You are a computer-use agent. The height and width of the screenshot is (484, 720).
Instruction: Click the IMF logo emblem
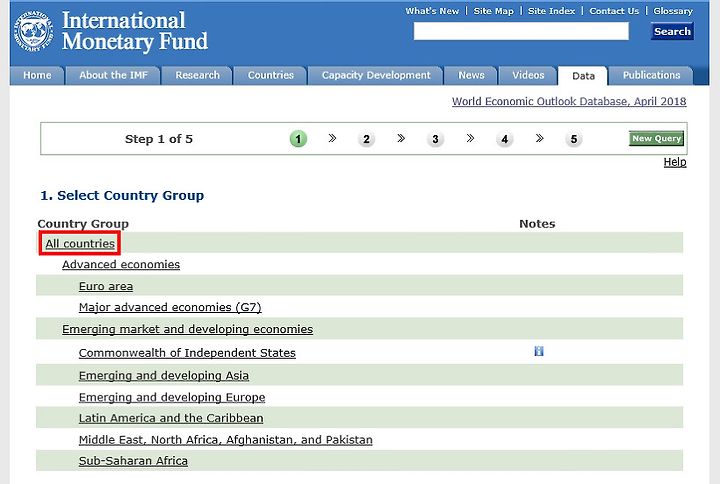pos(34,32)
